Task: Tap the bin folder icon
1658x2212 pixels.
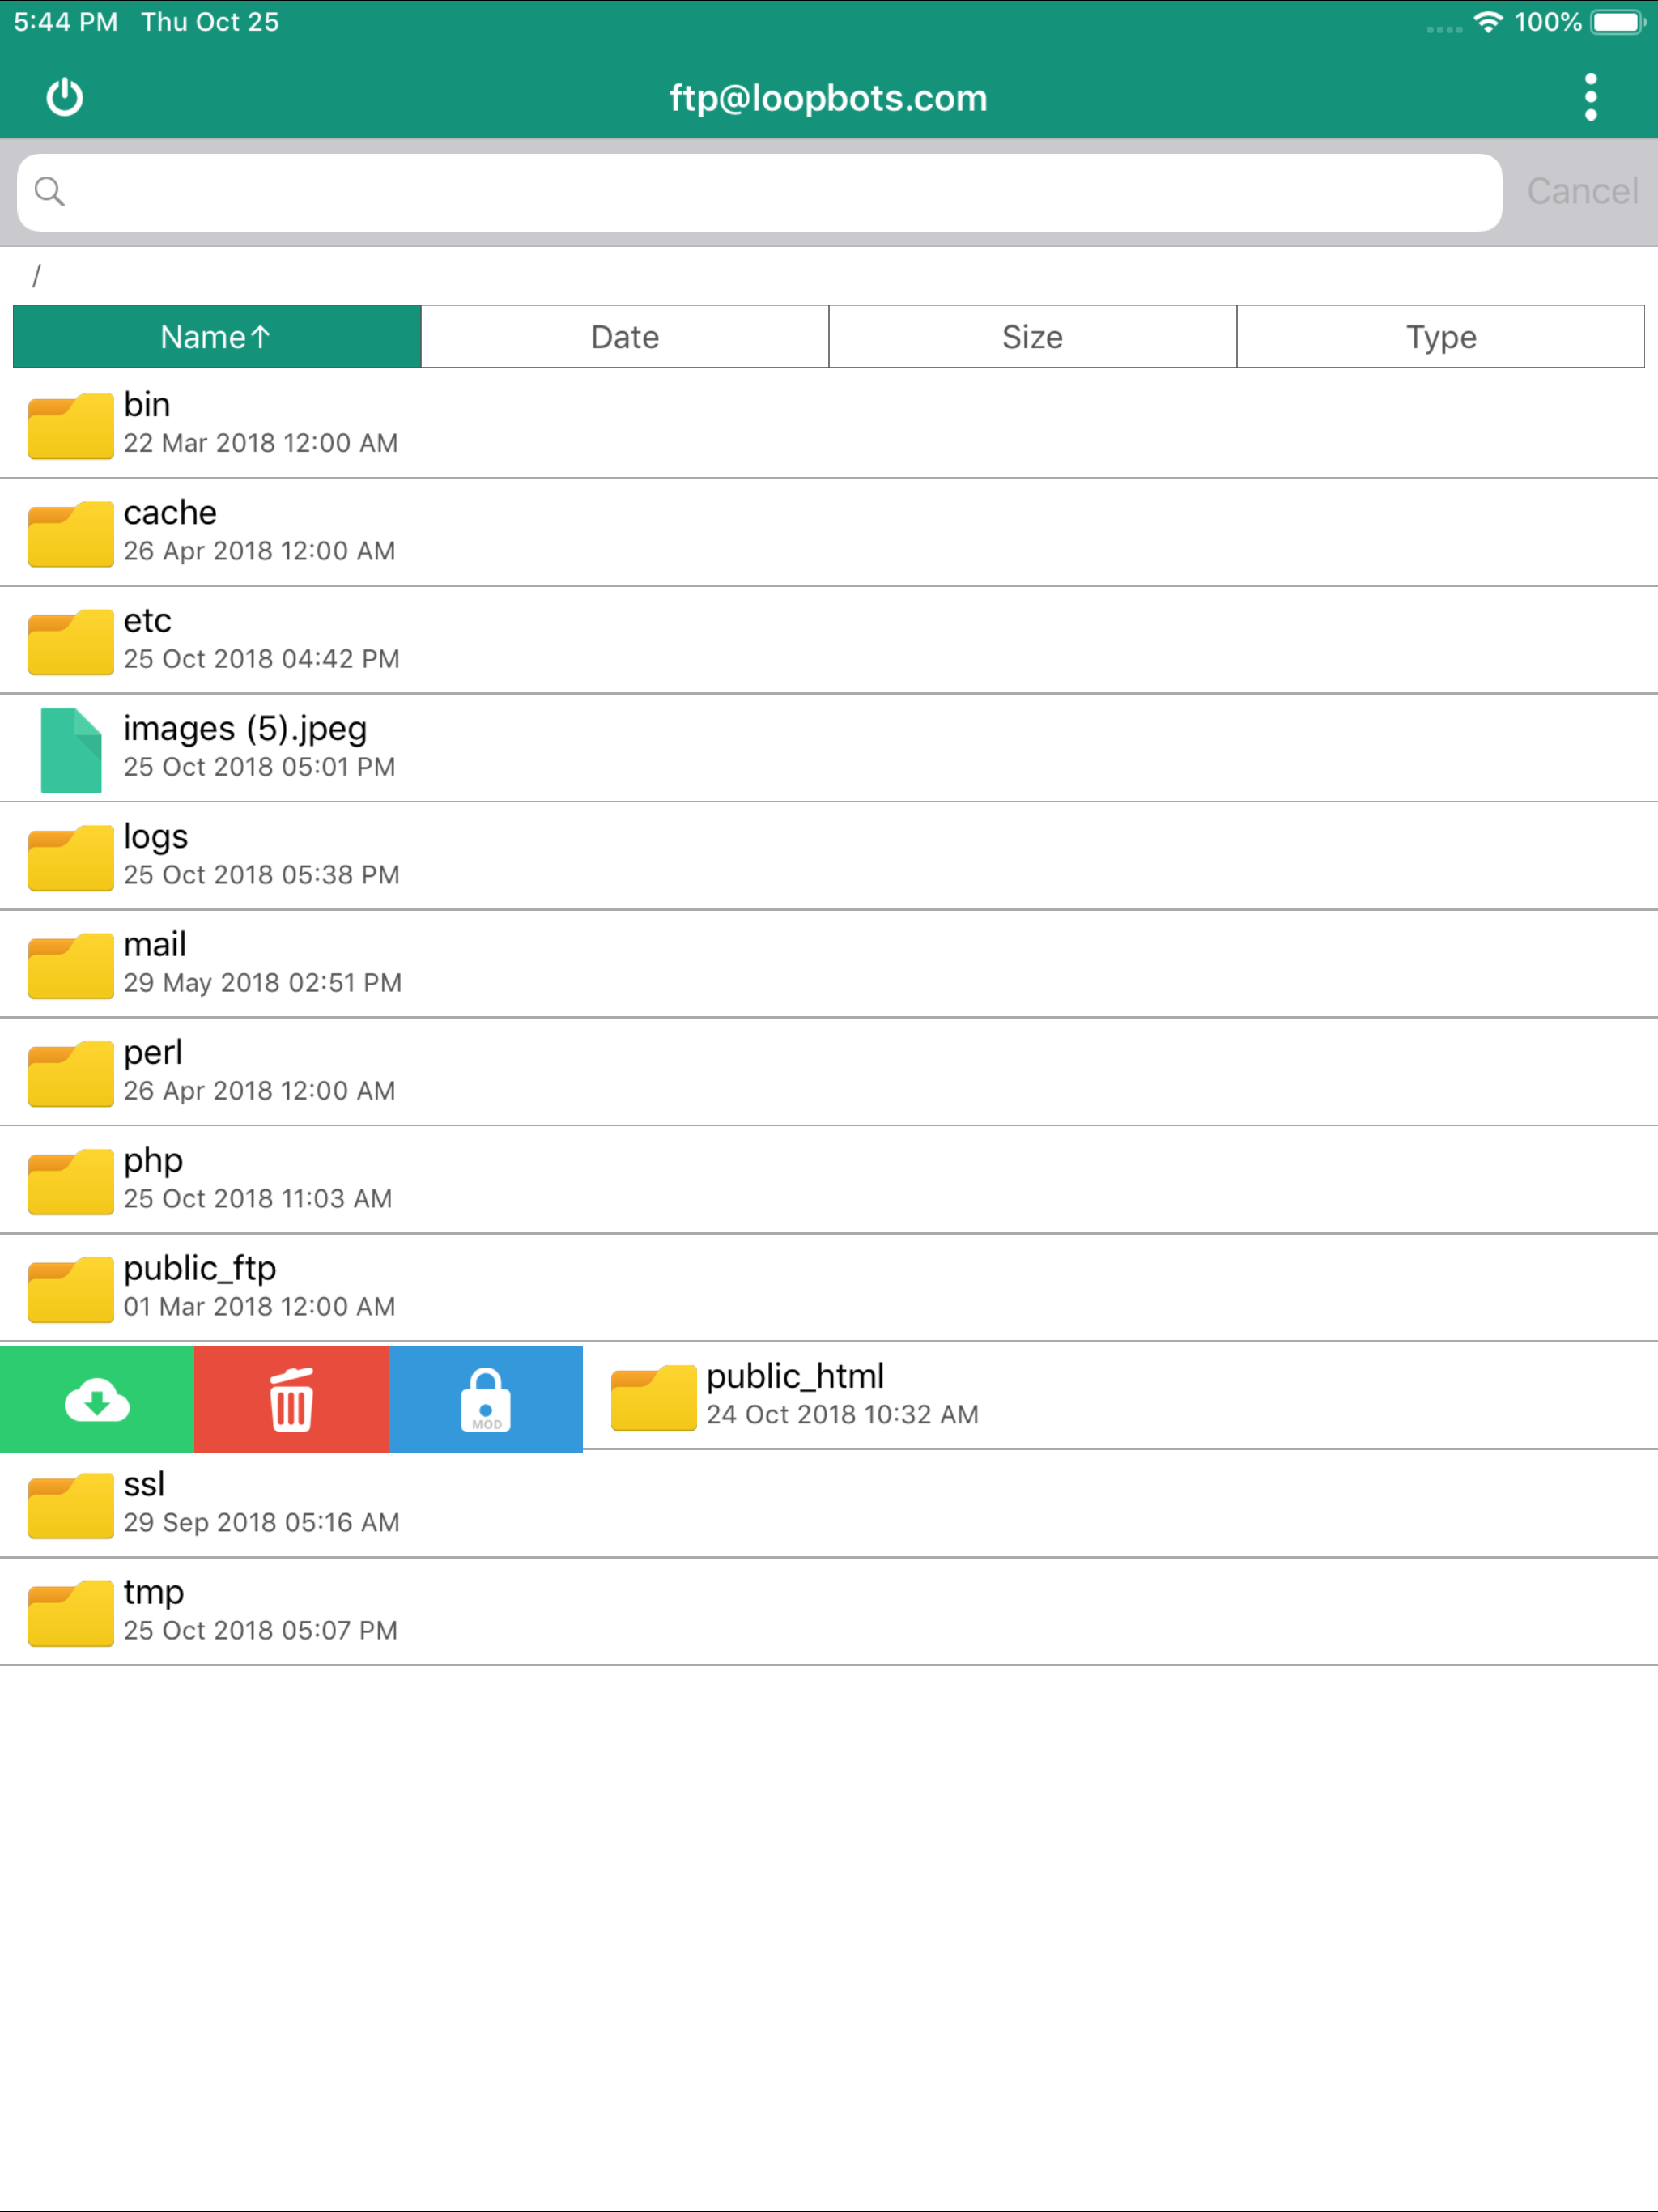Action: [x=70, y=425]
